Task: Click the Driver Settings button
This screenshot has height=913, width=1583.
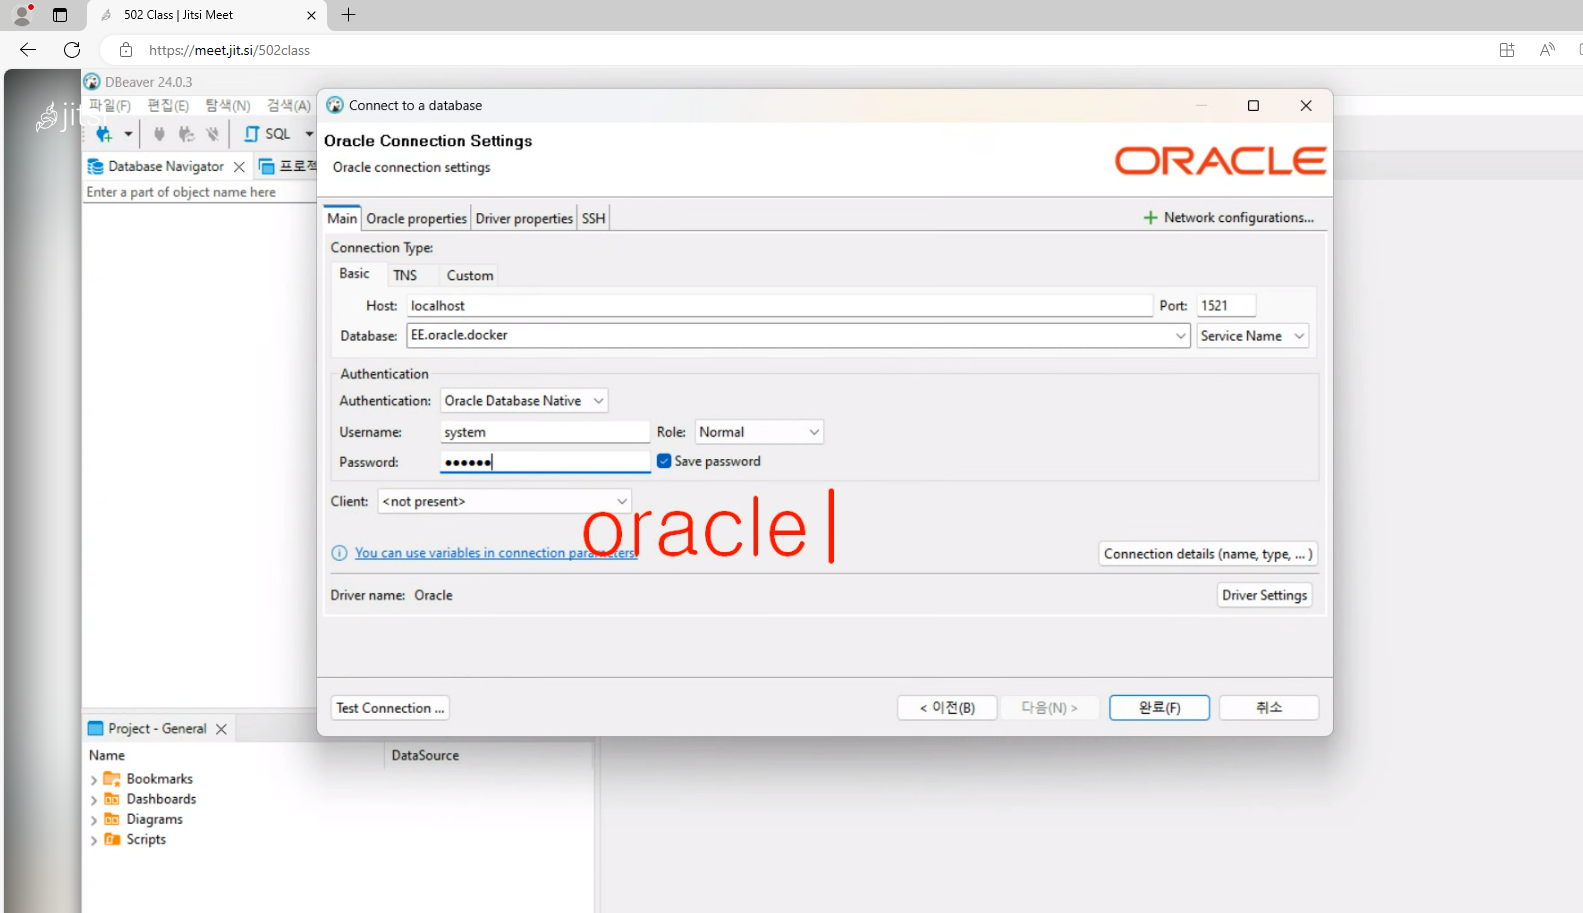Action: click(1265, 595)
